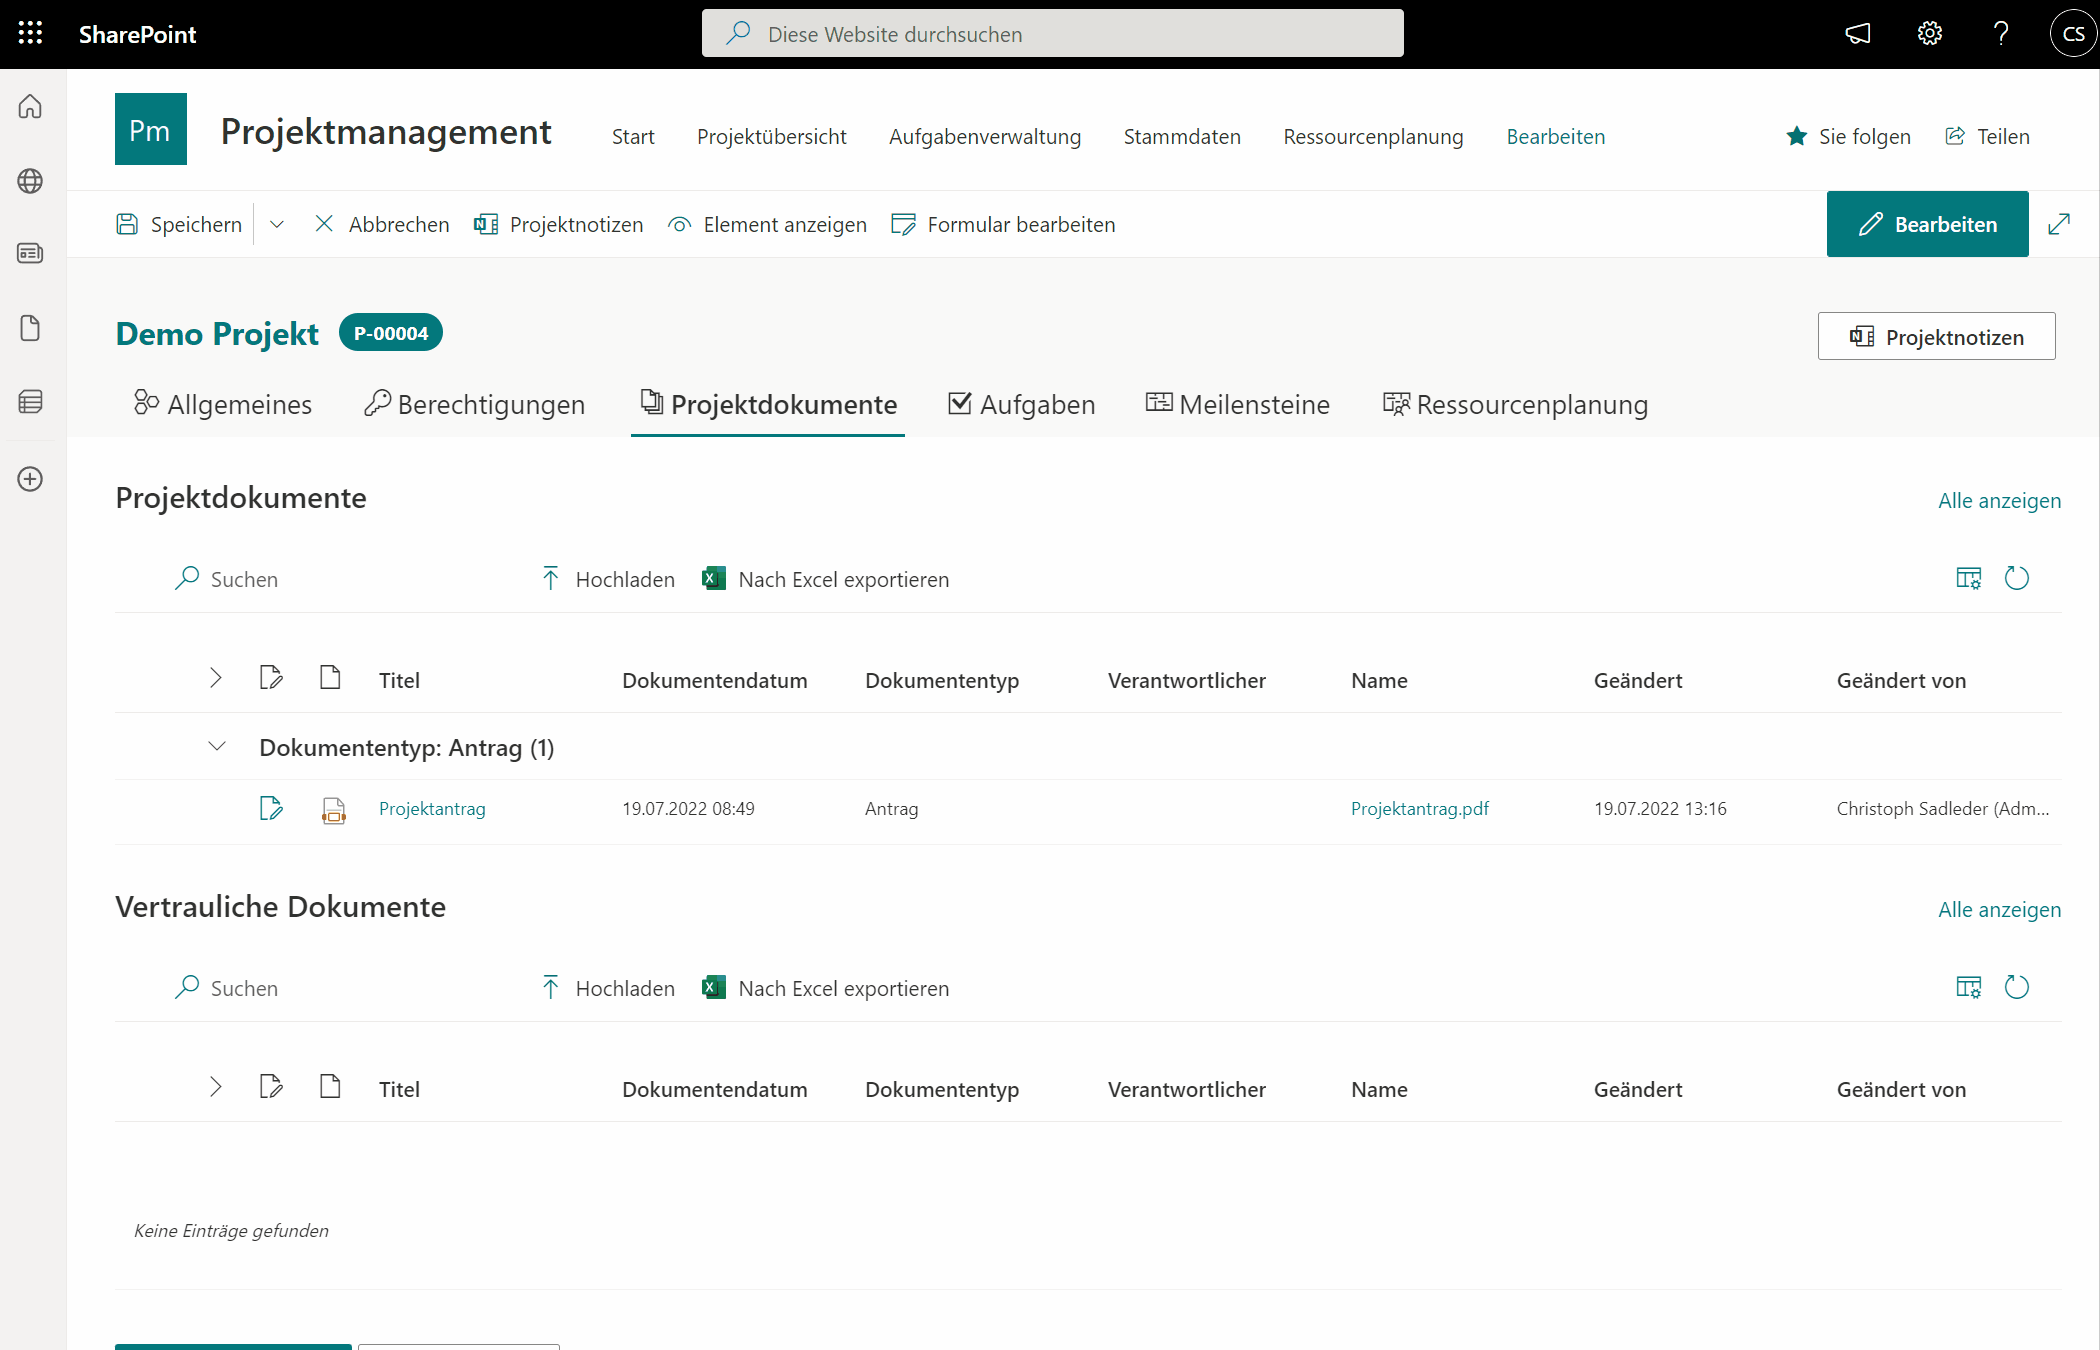
Task: Click the create plus icon in sidebar
Action: [30, 479]
